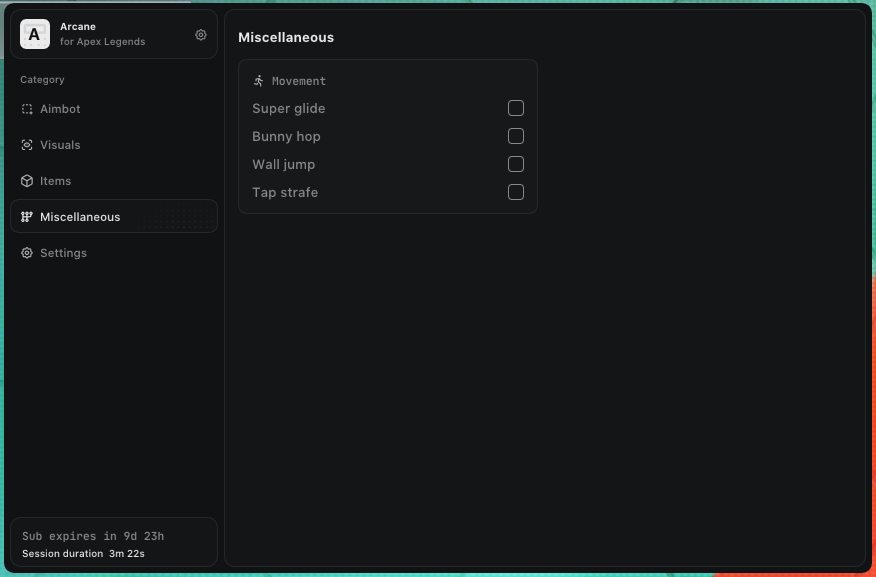Click the "Sub expires in 9d 23h" text
The image size is (876, 577).
coord(93,536)
